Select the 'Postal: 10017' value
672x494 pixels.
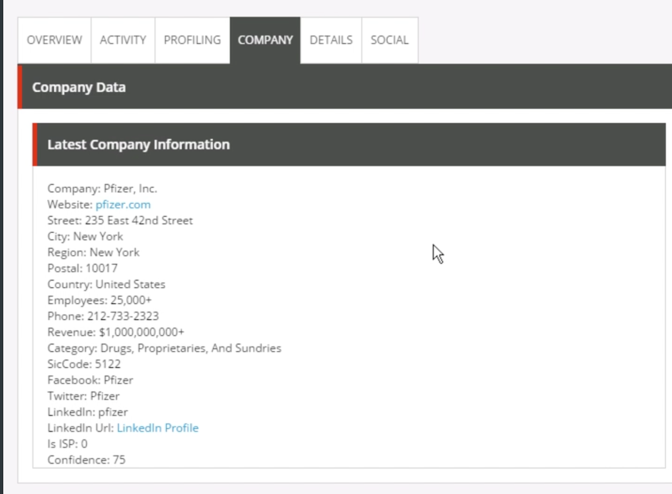pyautogui.click(x=82, y=268)
